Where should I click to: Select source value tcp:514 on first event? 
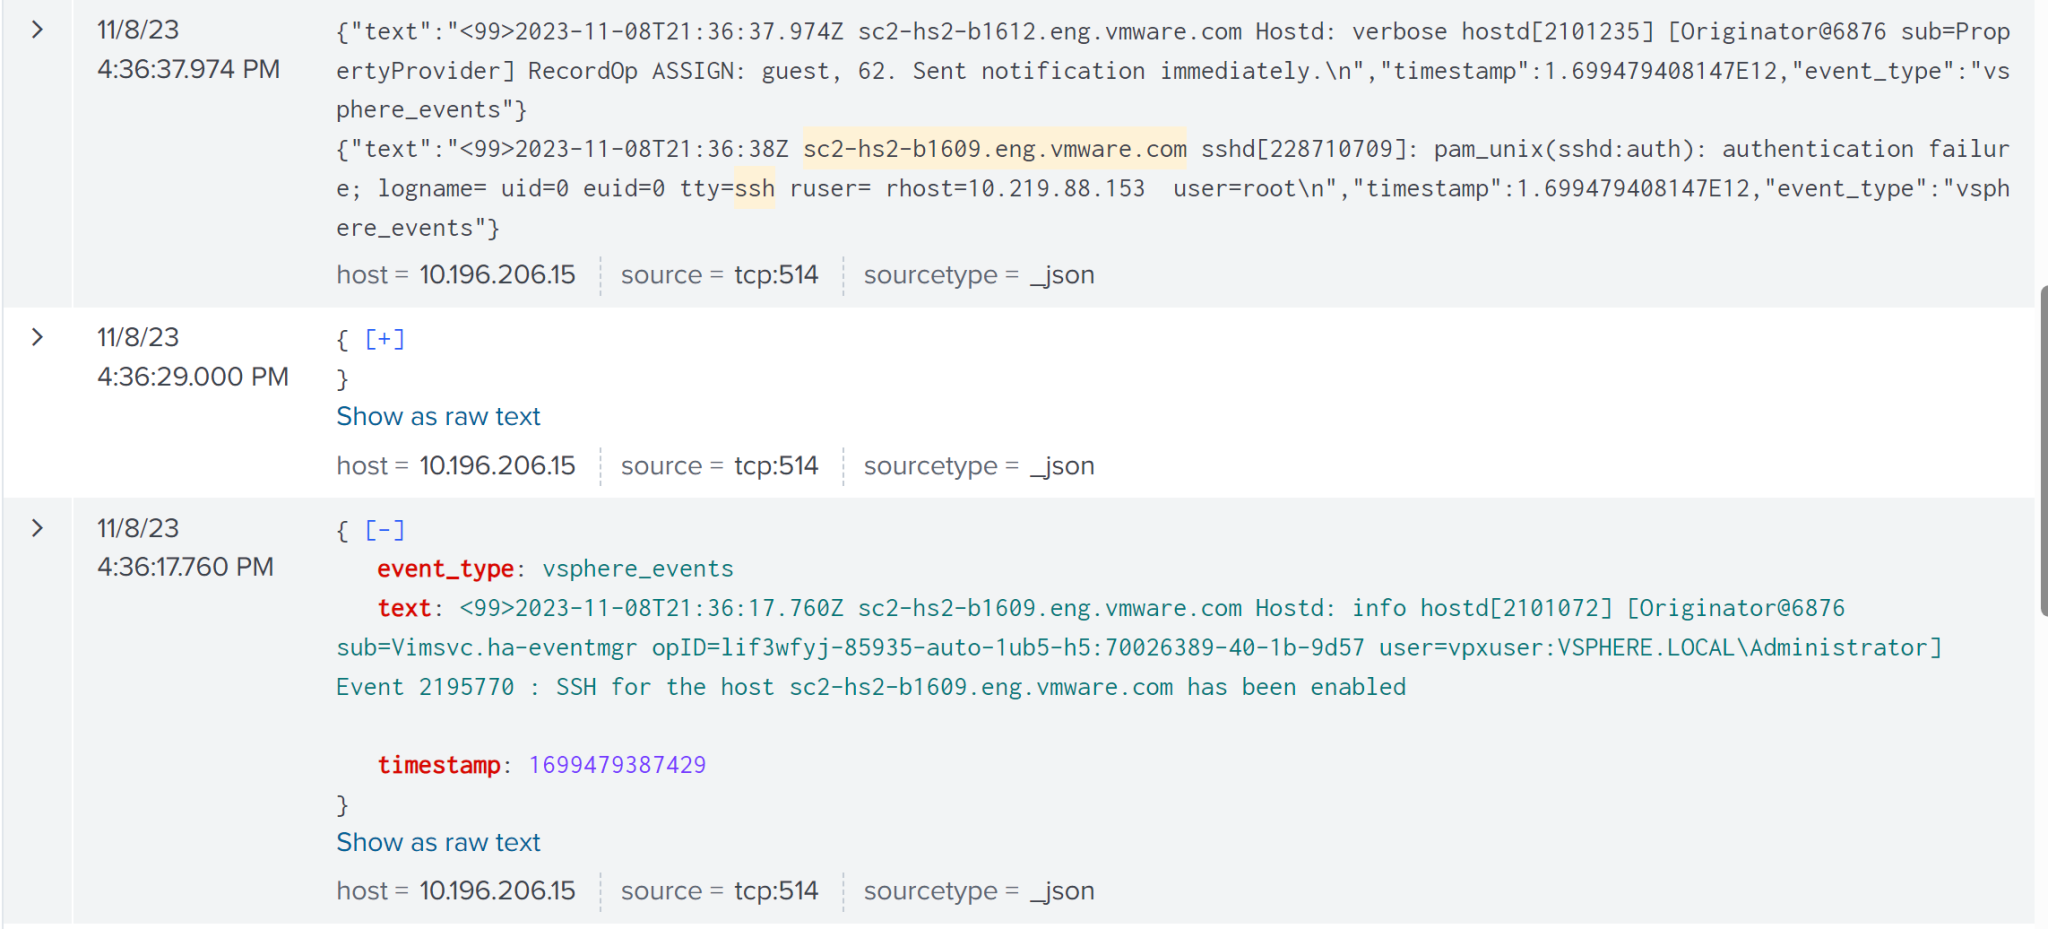click(x=776, y=274)
